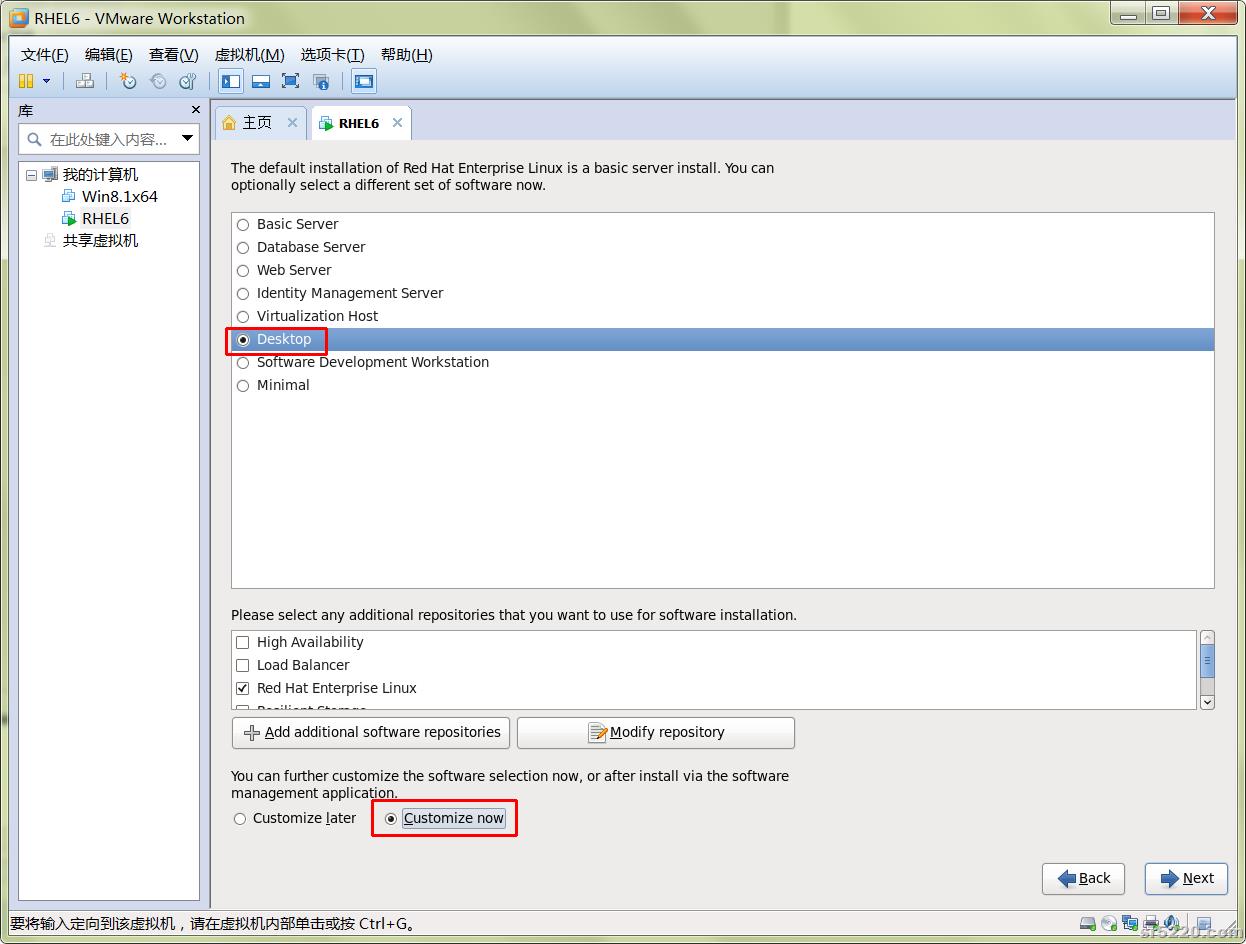Click the repository list scrollbar thumb
The image size is (1246, 944).
[1207, 660]
